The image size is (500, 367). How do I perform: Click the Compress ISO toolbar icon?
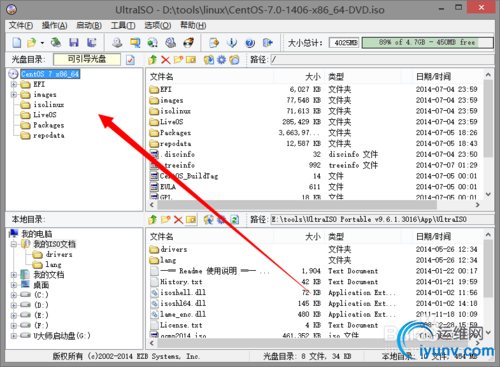click(135, 42)
